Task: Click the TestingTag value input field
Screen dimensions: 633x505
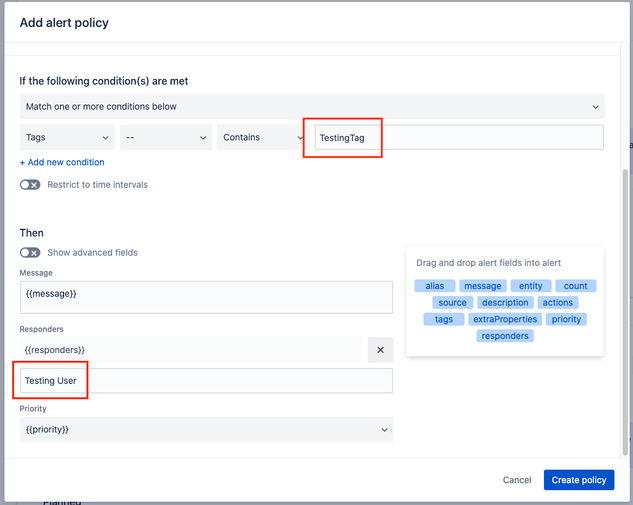Action: (x=458, y=137)
